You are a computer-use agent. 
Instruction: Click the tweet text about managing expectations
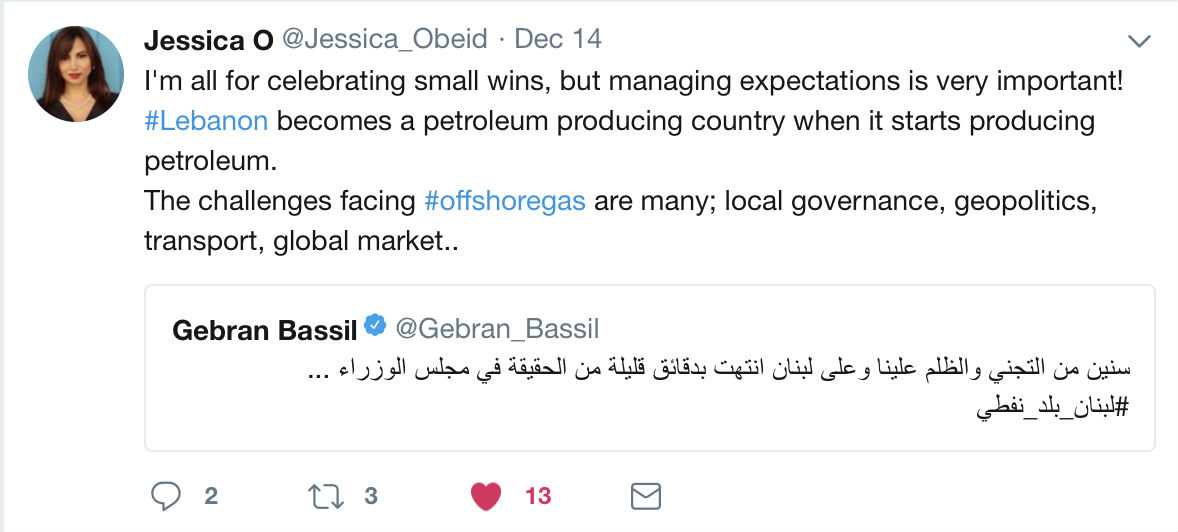tap(634, 81)
